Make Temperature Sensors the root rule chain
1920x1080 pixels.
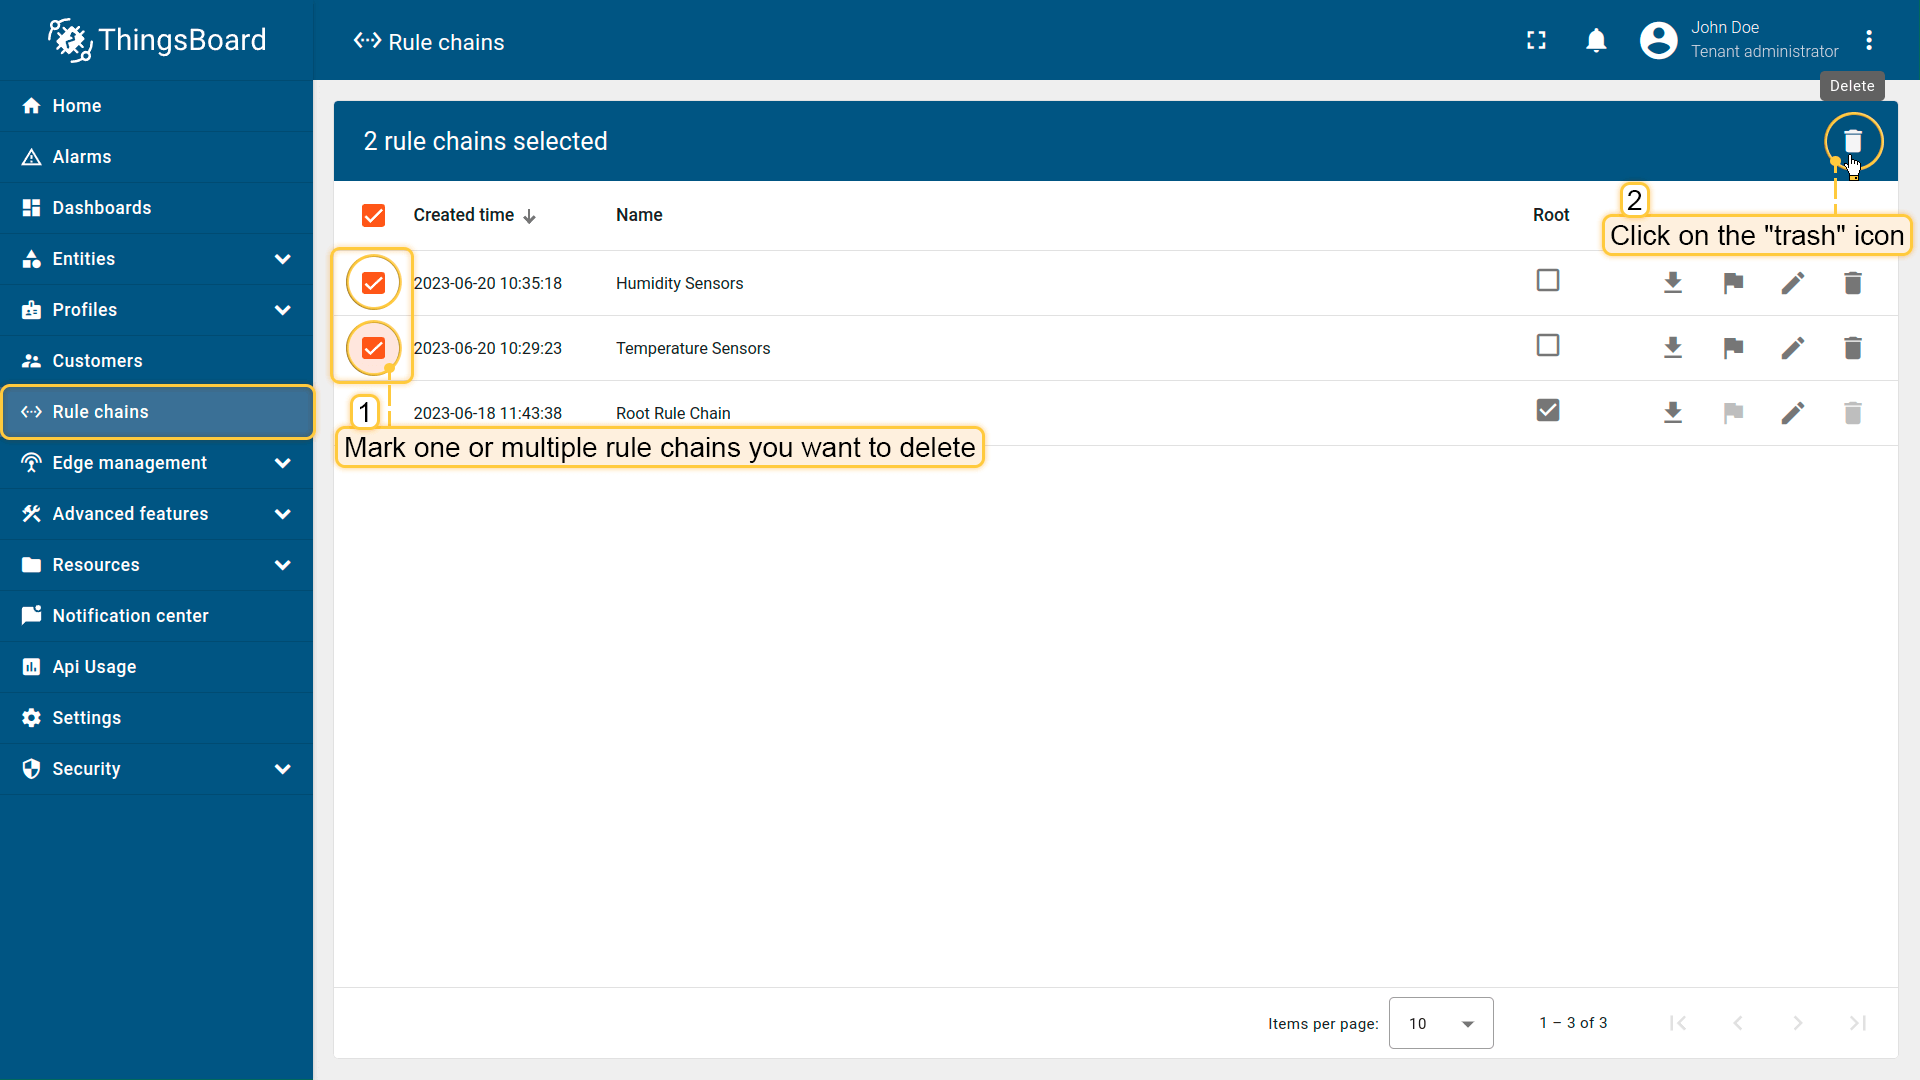click(x=1733, y=348)
